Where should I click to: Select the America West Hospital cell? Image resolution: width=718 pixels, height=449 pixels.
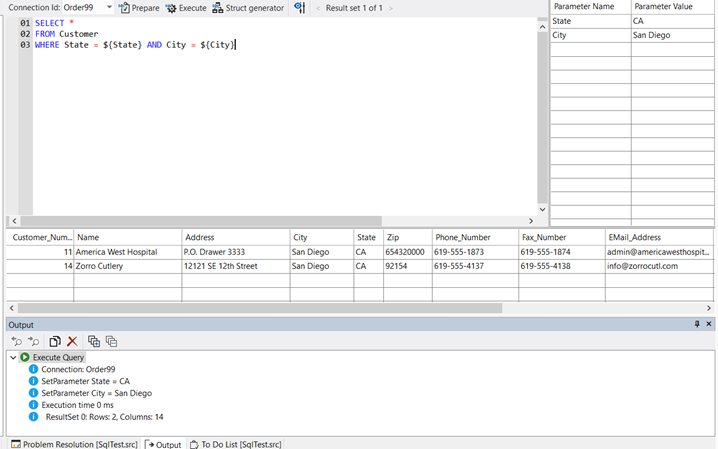pos(127,252)
